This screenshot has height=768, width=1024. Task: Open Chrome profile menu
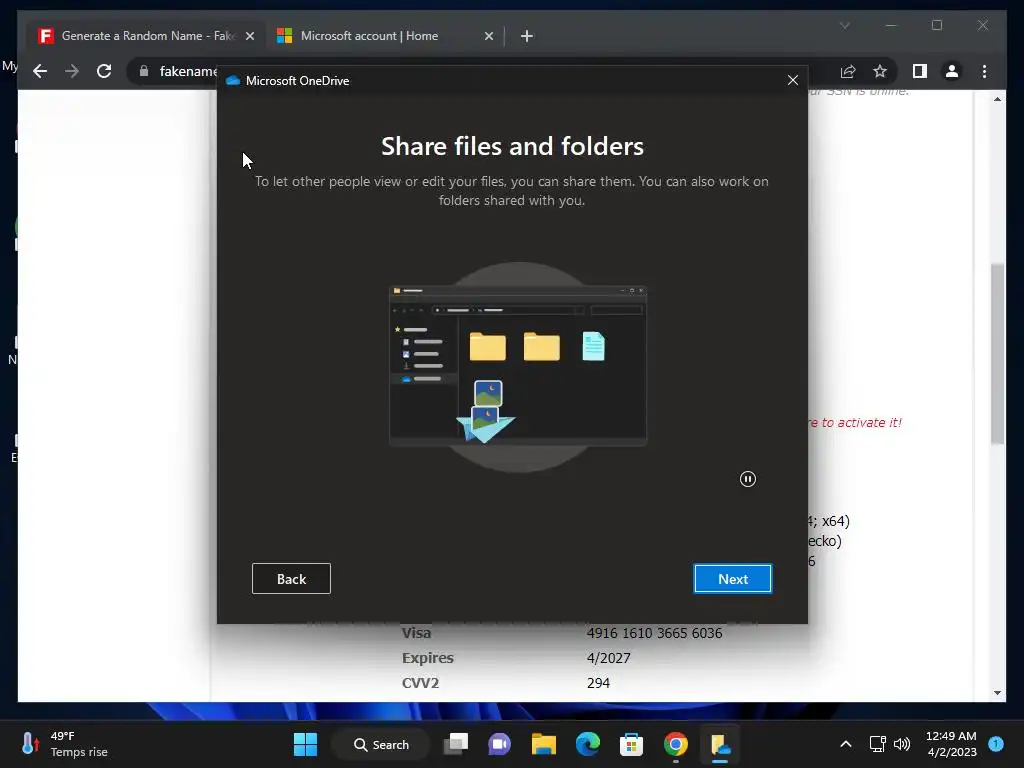pos(952,71)
